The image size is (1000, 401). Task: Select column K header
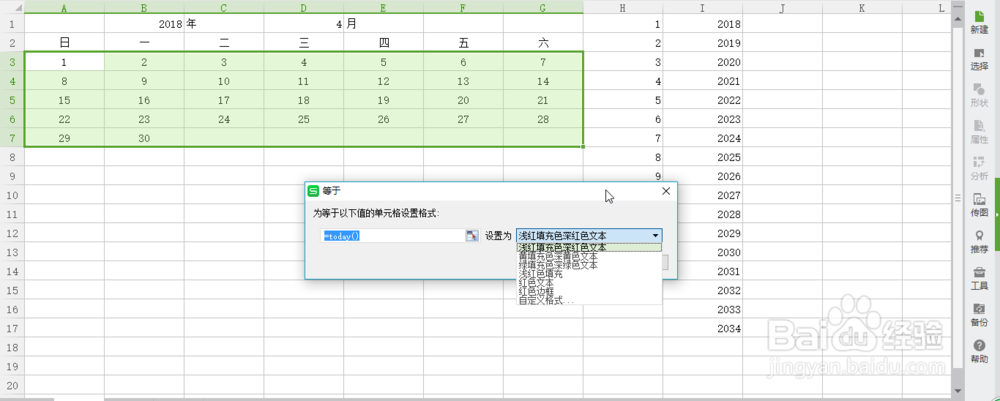862,8
